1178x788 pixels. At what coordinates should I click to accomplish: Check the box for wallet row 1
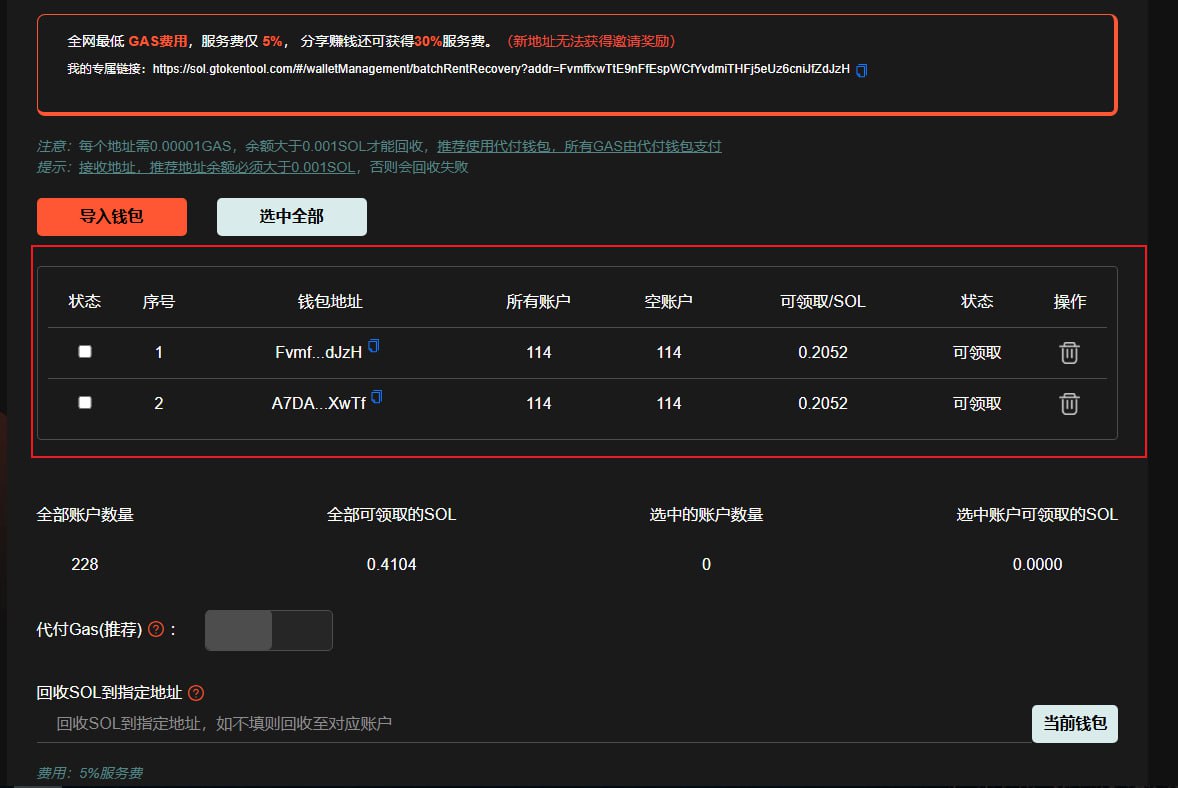coord(85,352)
